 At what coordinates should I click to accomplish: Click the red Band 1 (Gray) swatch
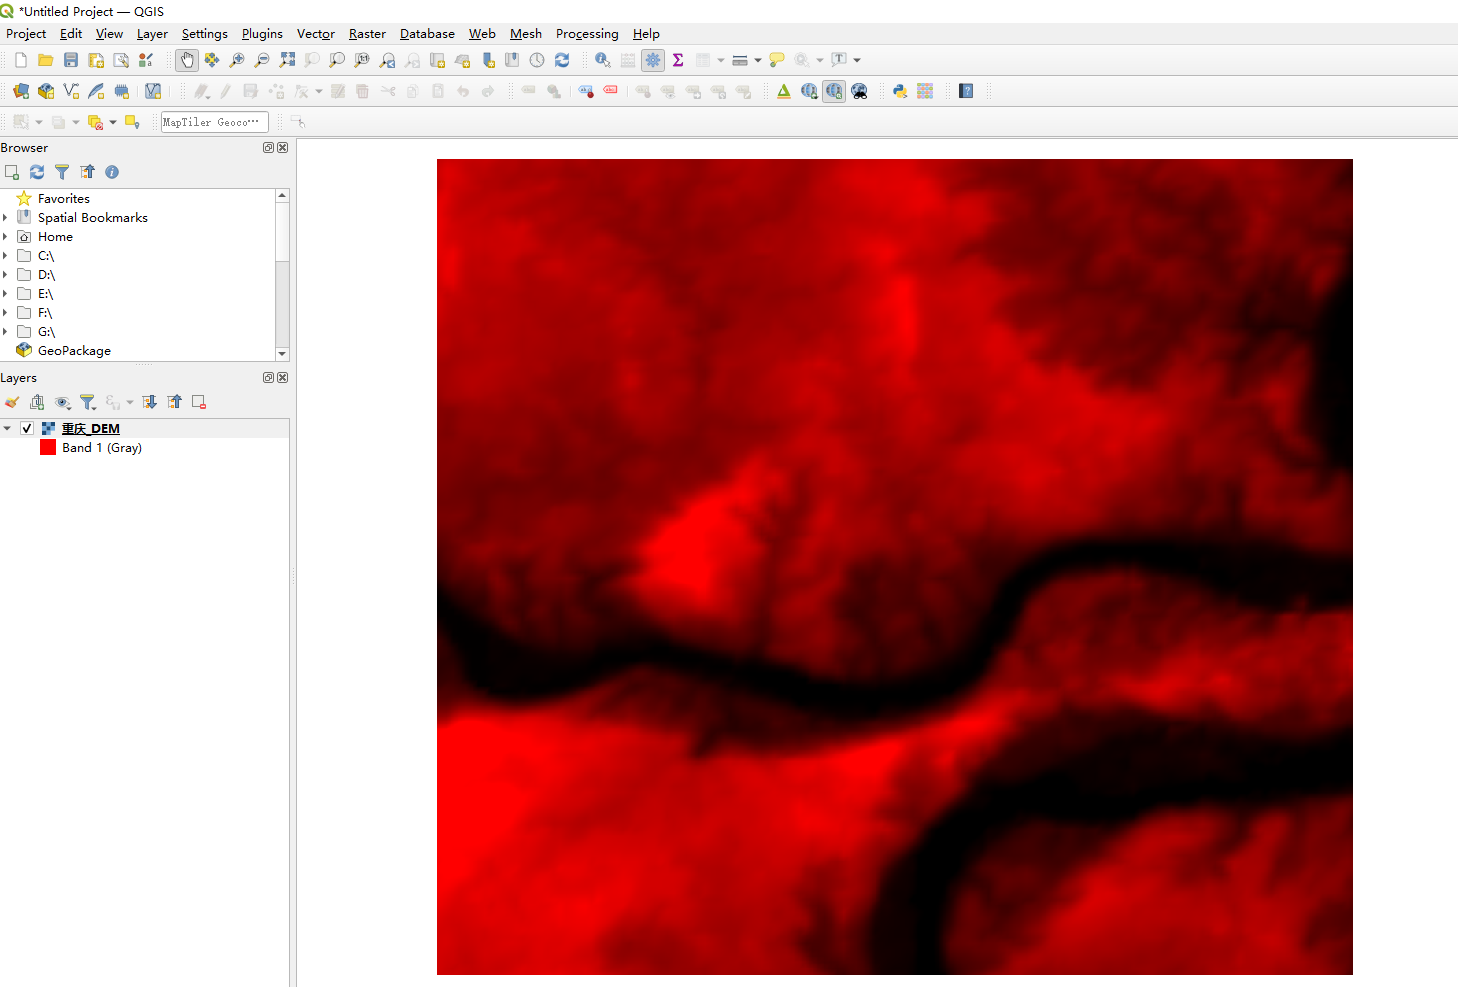tap(47, 447)
